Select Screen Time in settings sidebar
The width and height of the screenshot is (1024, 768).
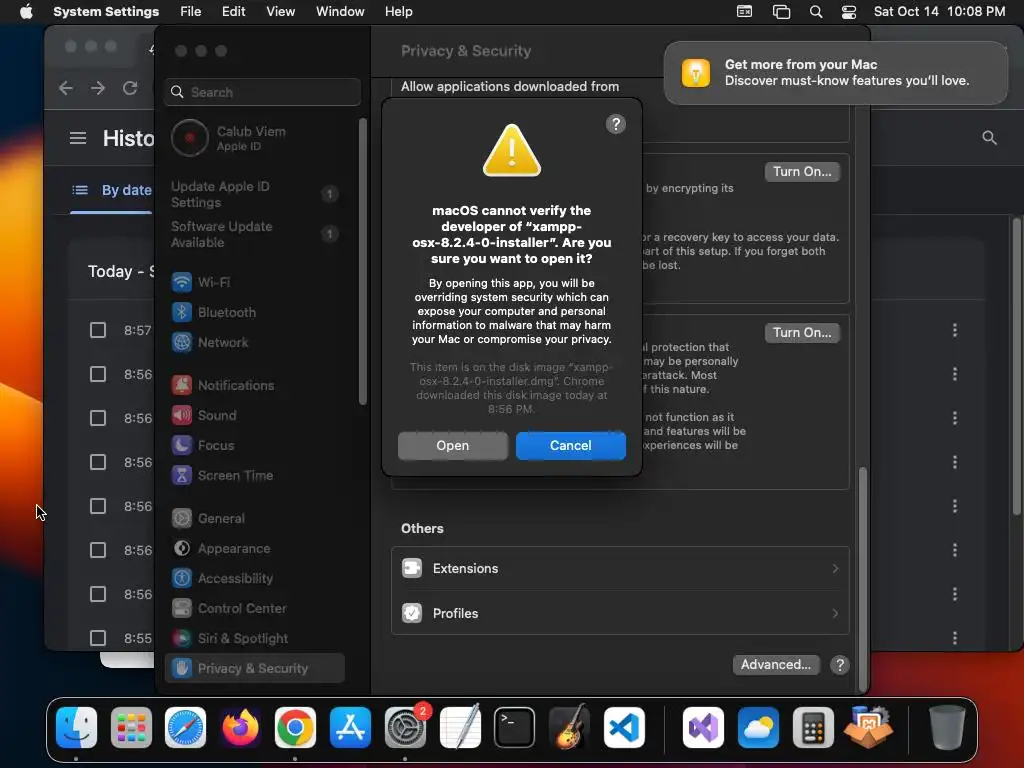[255, 475]
